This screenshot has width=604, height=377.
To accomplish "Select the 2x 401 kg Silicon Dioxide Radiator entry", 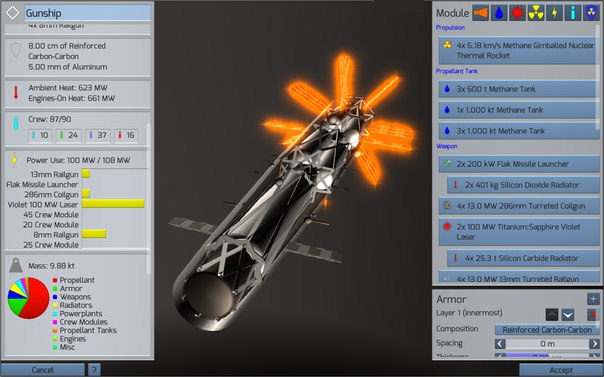I will [523, 185].
